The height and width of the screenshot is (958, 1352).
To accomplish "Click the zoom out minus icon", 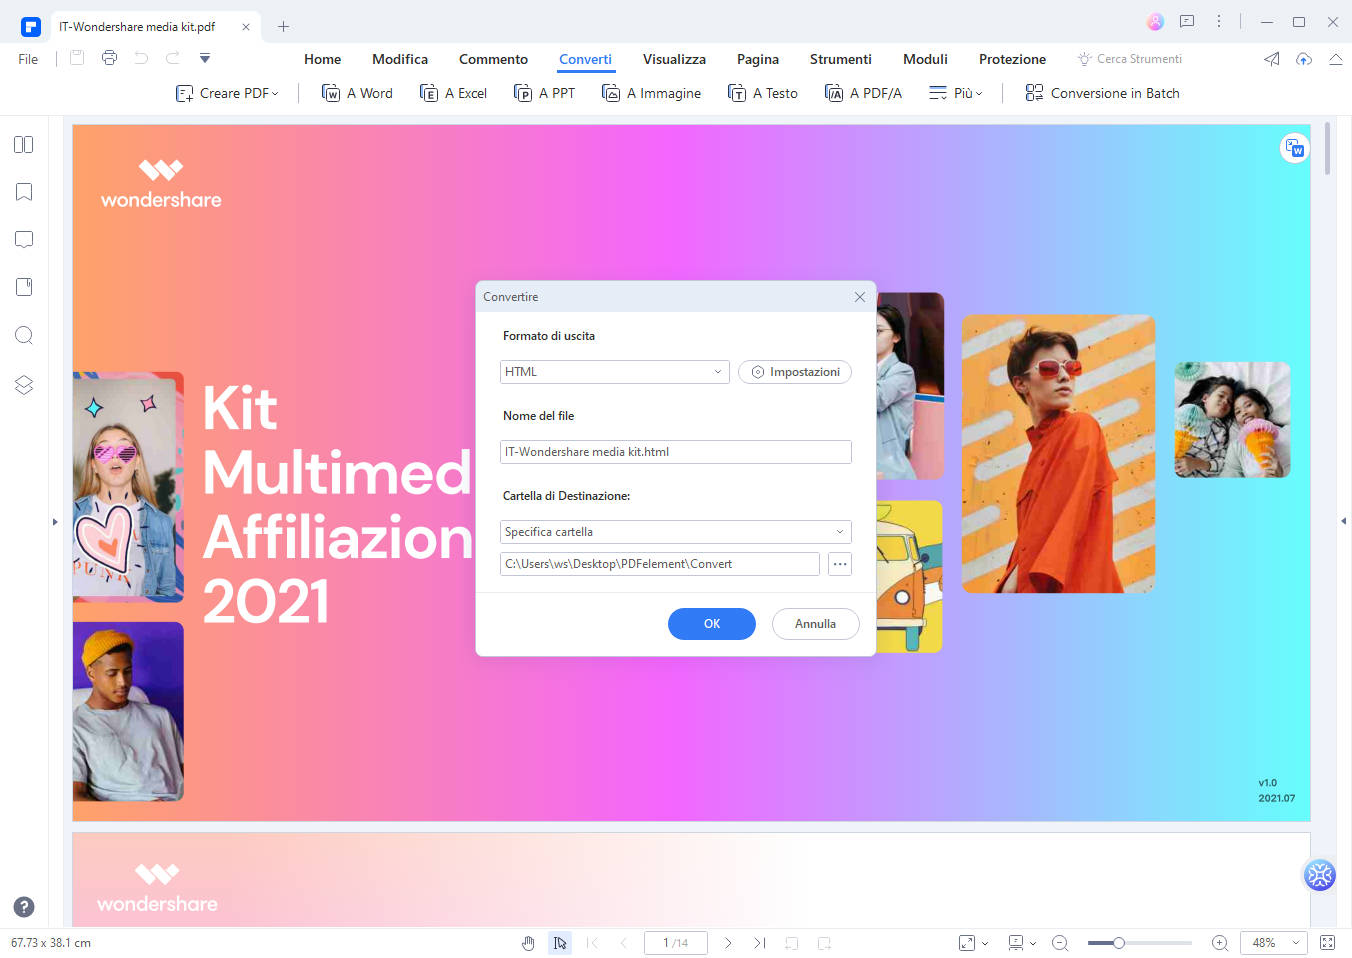I will (x=1060, y=943).
